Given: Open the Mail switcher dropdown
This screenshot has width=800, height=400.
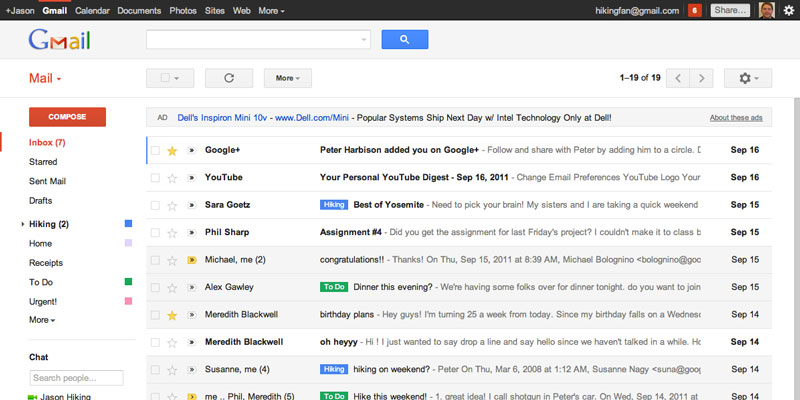Looking at the screenshot, I should (45, 79).
